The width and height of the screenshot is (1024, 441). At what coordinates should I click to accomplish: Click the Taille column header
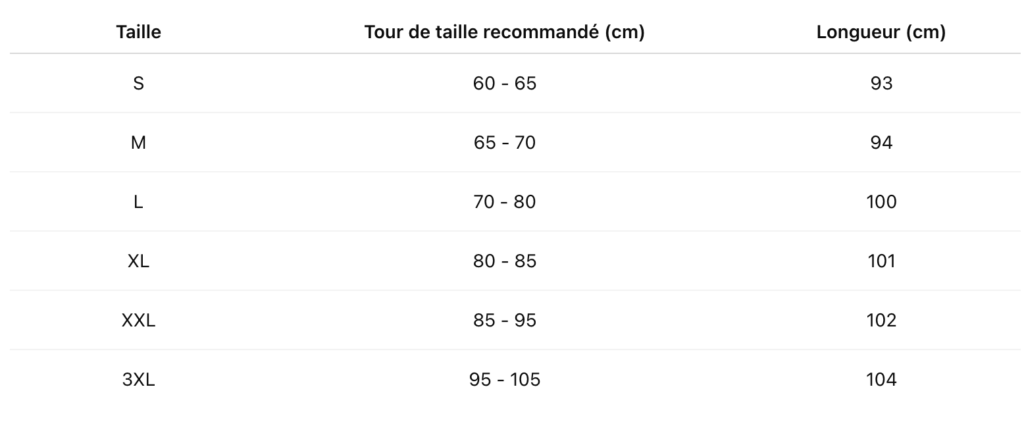(138, 32)
